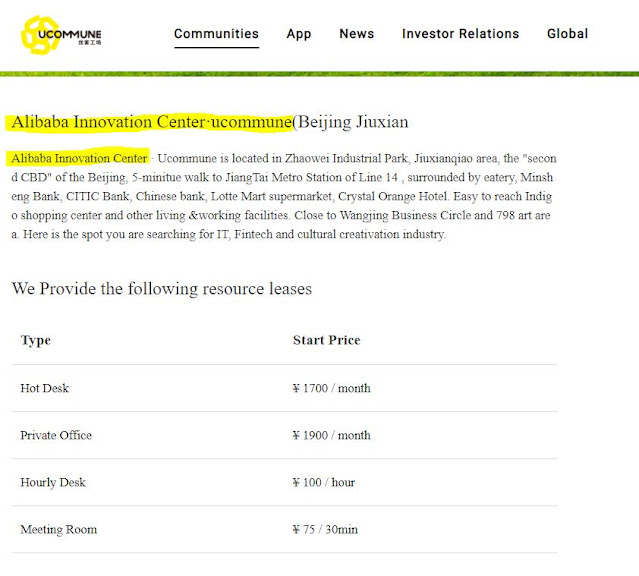Viewport: 639px width, 576px height.
Task: Select the Hourly Desk row label
Action: [x=53, y=483]
